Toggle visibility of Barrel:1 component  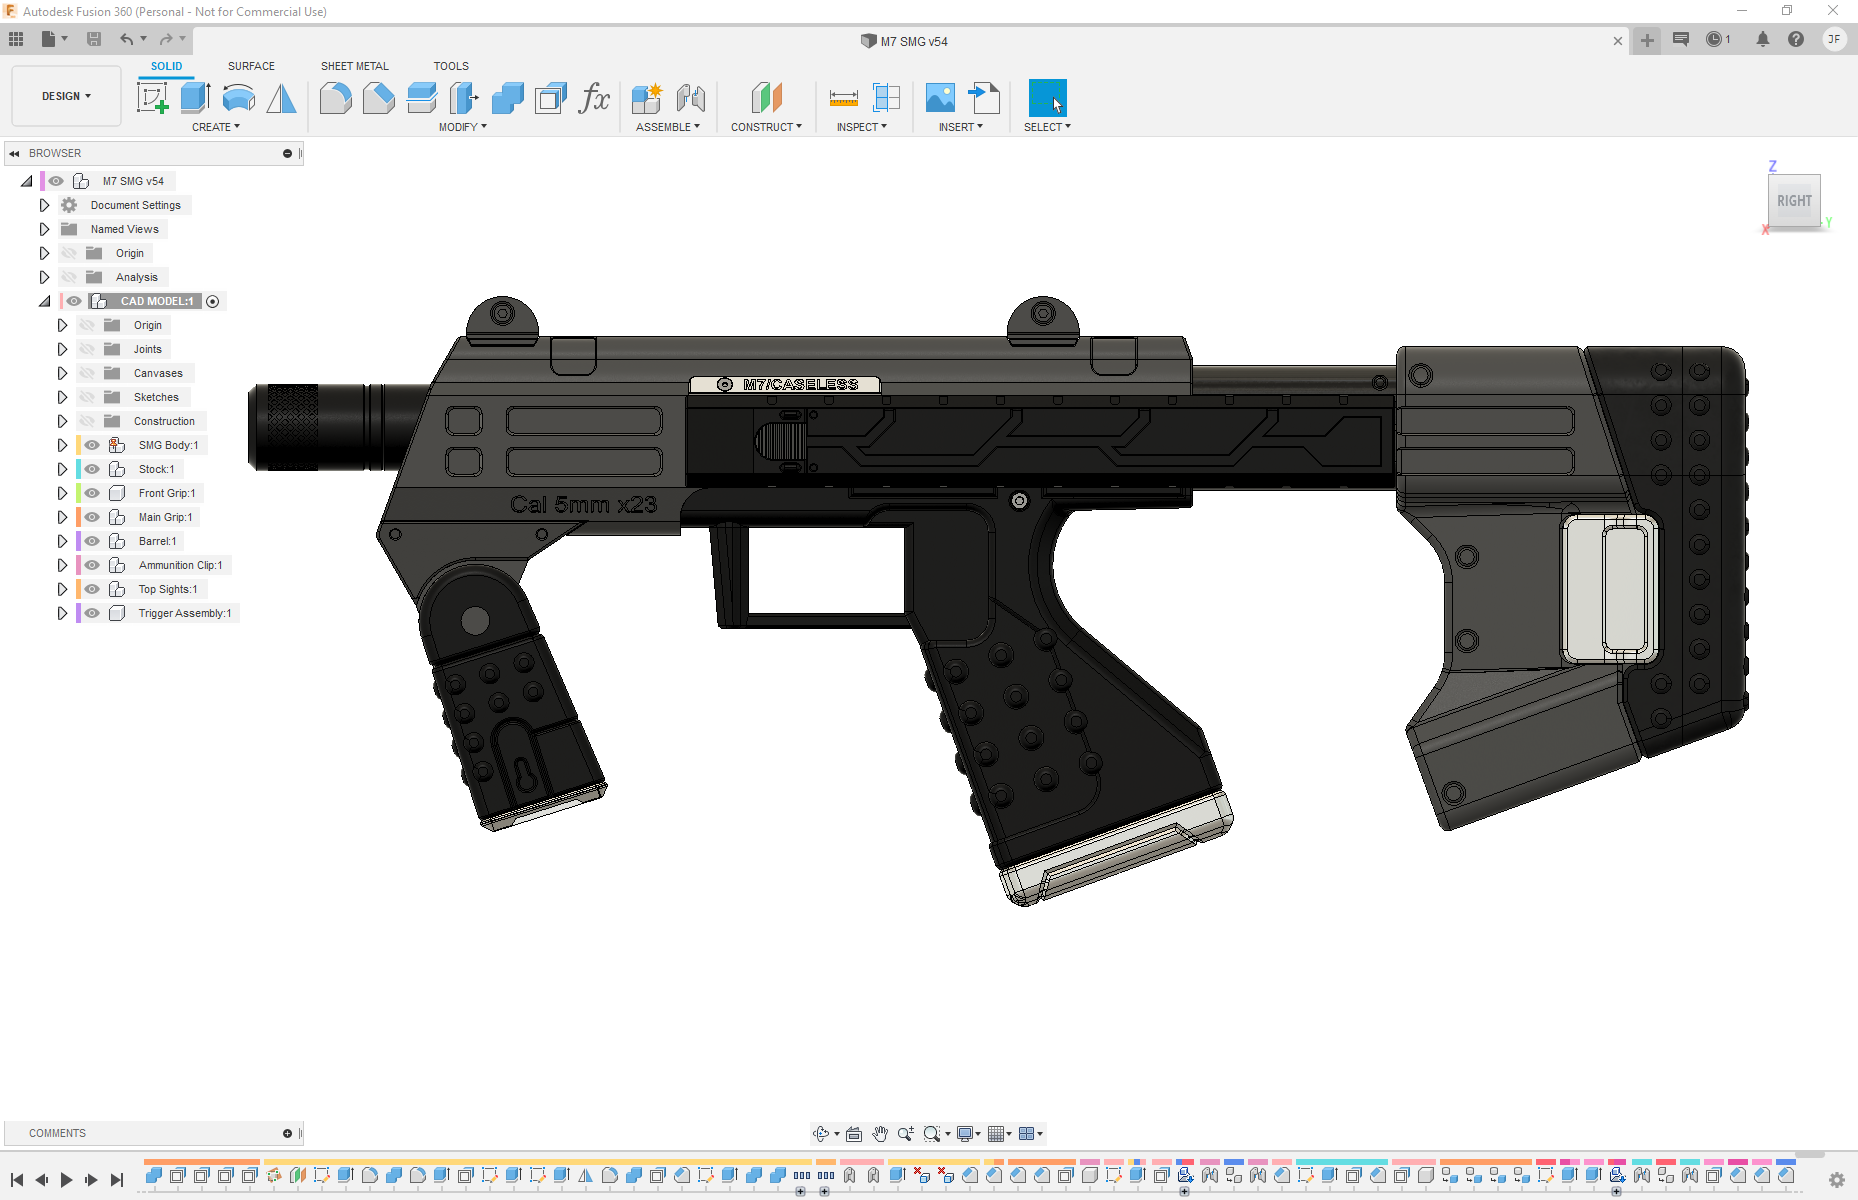(x=92, y=541)
